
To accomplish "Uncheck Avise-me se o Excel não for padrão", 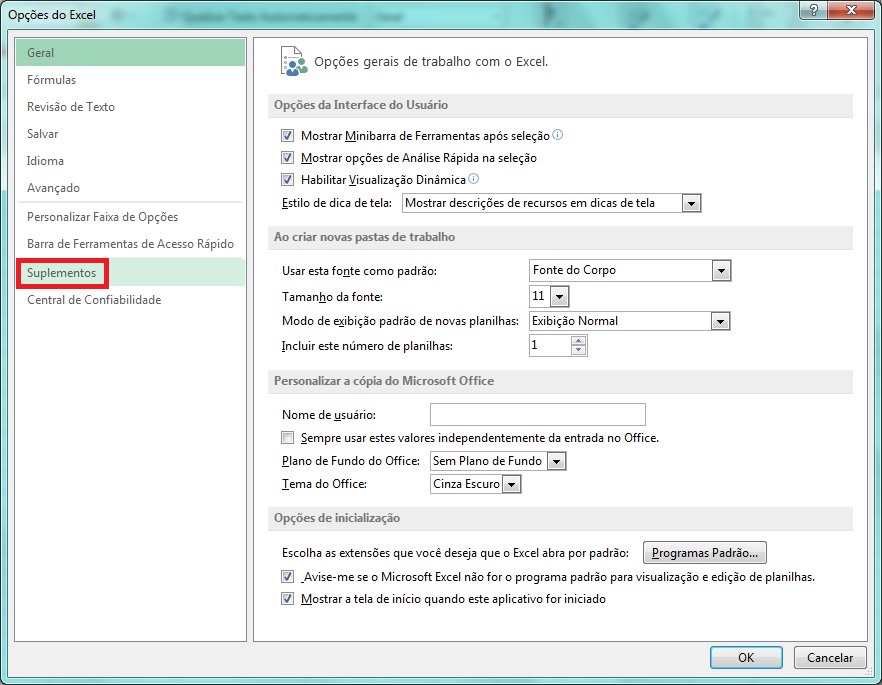I will pos(287,576).
